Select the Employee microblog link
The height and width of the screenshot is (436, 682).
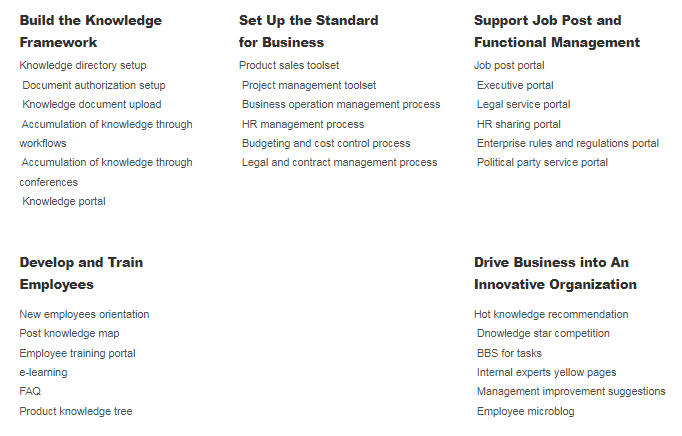(x=526, y=412)
